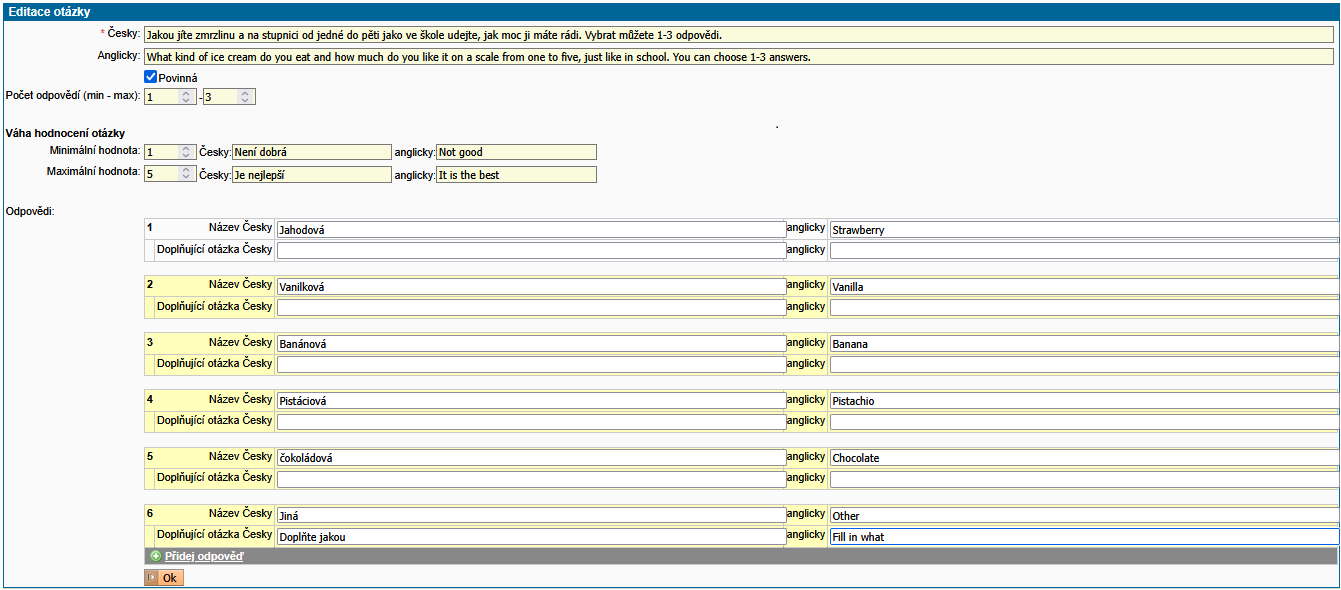The image size is (1341, 590).
Task: Focus the 'It is the best' English field
Action: (516, 174)
